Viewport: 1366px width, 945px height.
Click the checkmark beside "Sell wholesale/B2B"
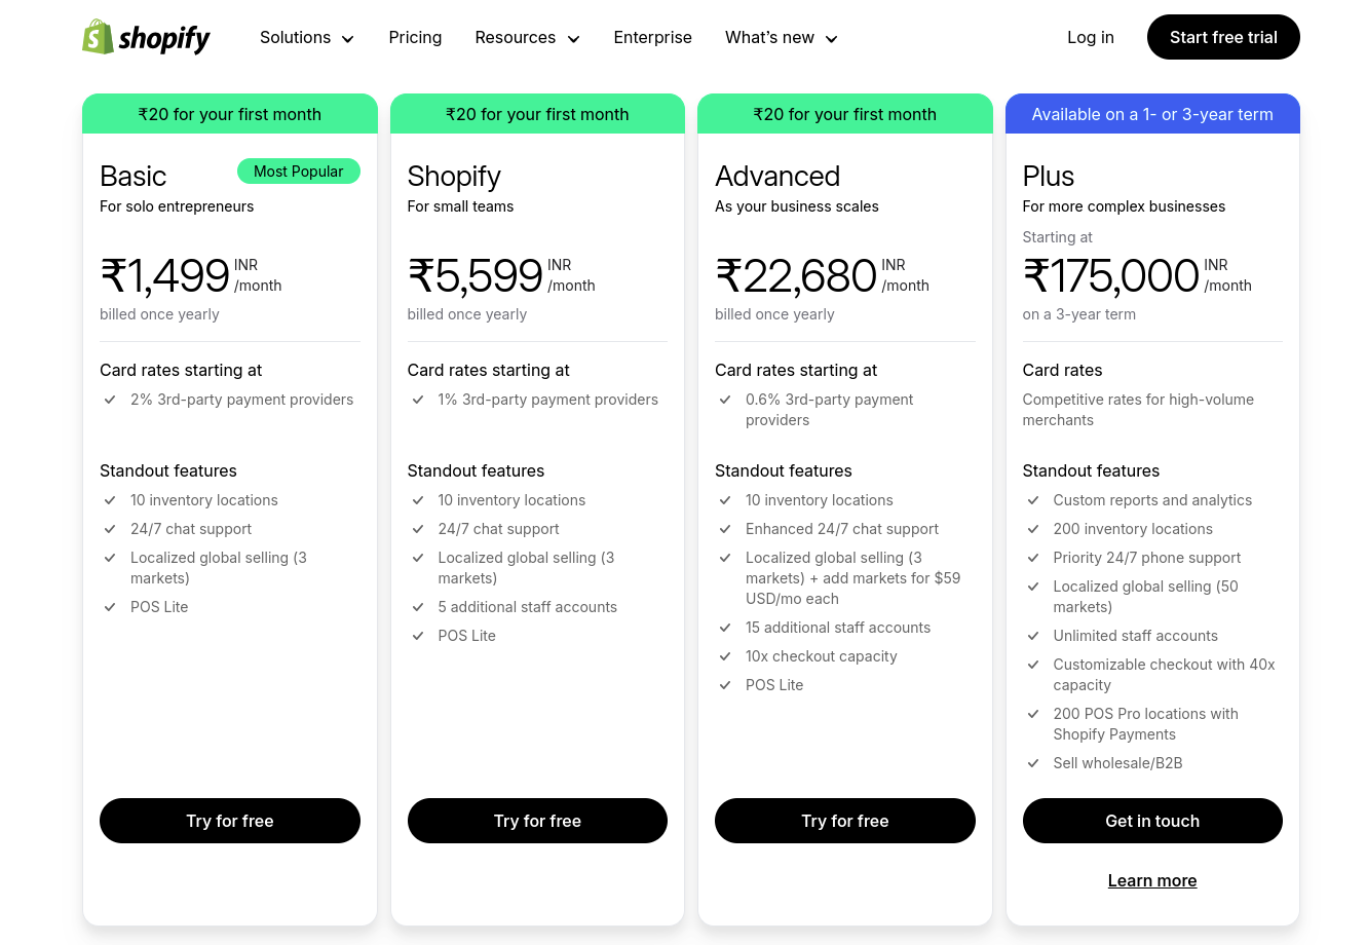click(x=1033, y=762)
